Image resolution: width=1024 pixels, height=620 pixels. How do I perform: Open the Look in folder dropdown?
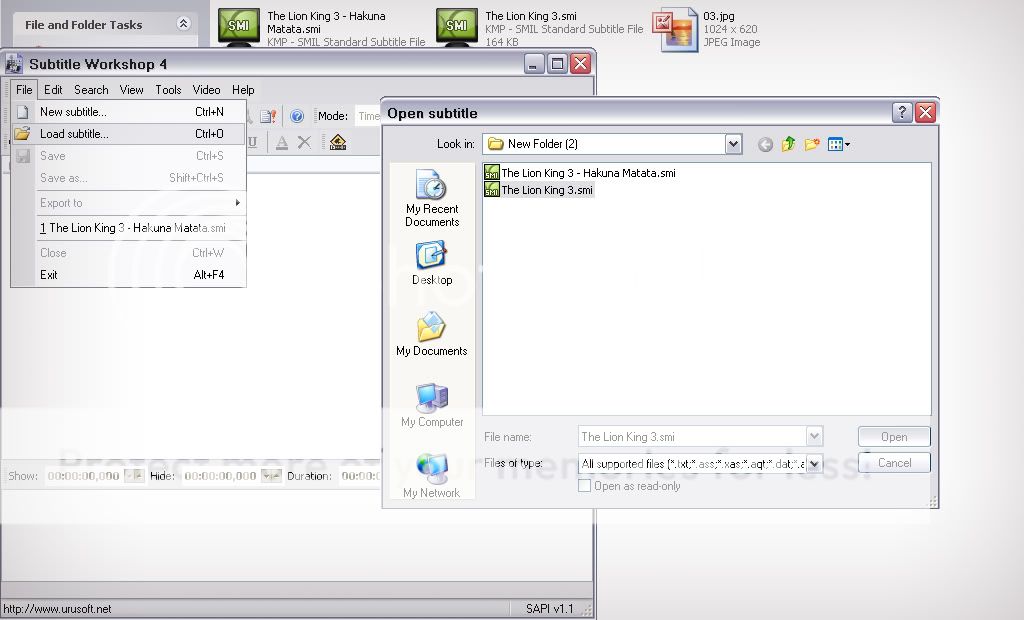(x=733, y=144)
